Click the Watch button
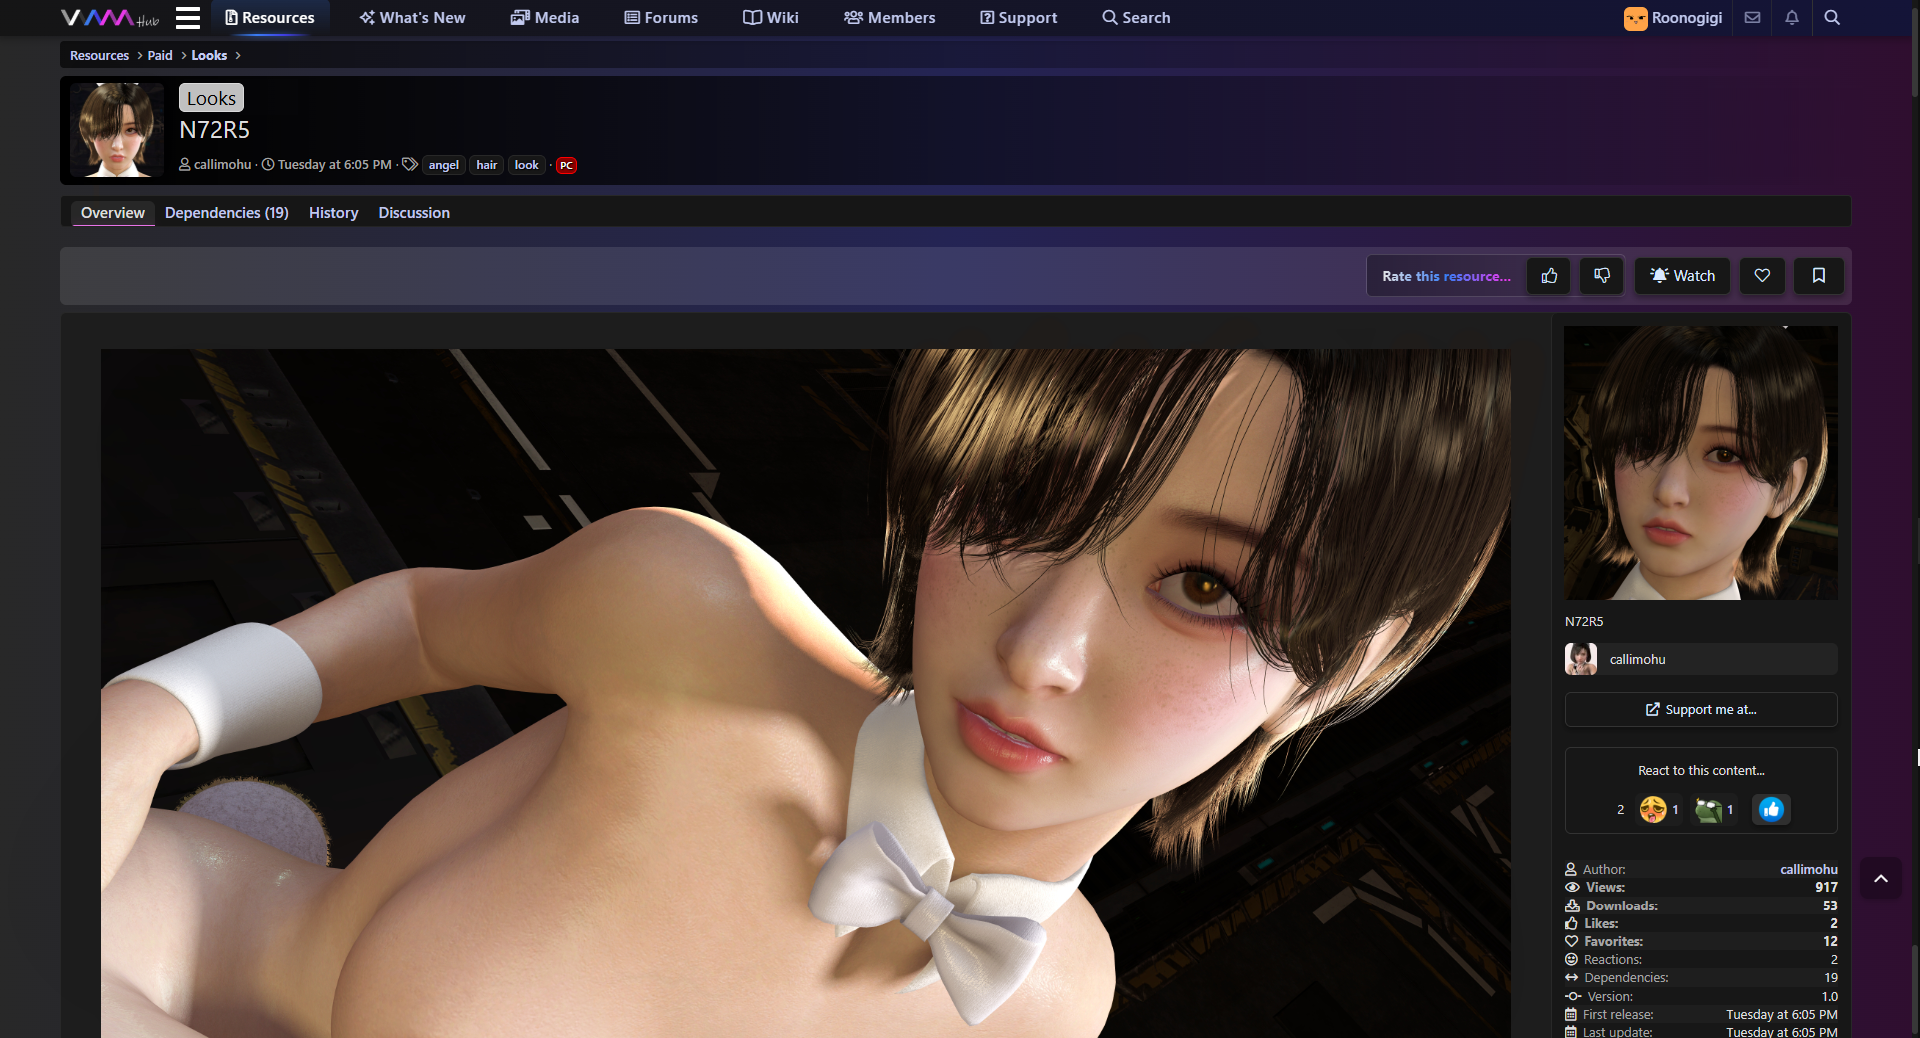Screen dimensions: 1920x1038 tap(1682, 276)
